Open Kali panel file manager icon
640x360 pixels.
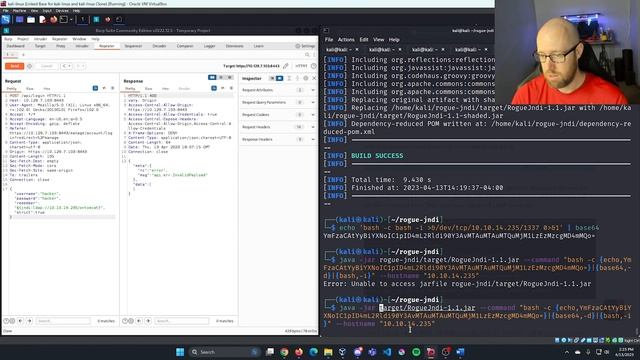pos(31,19)
